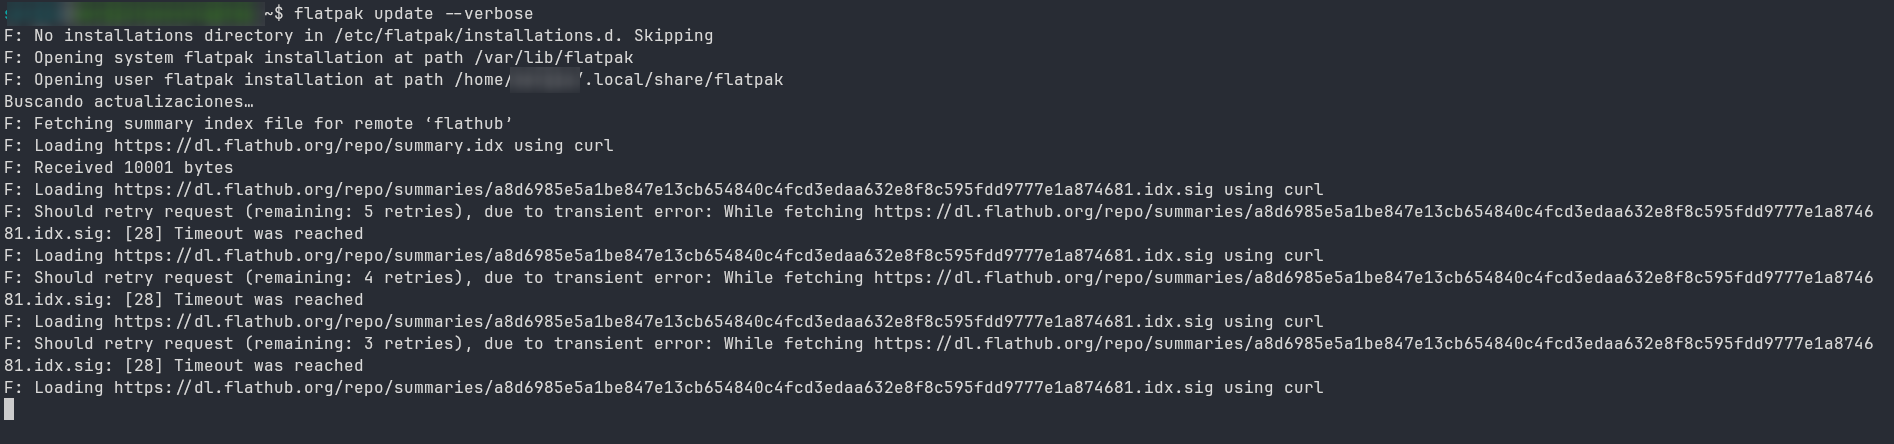Viewport: 1894px width, 444px height.
Task: Click the 'Buscando actualizaciones…' status line
Action: point(128,102)
